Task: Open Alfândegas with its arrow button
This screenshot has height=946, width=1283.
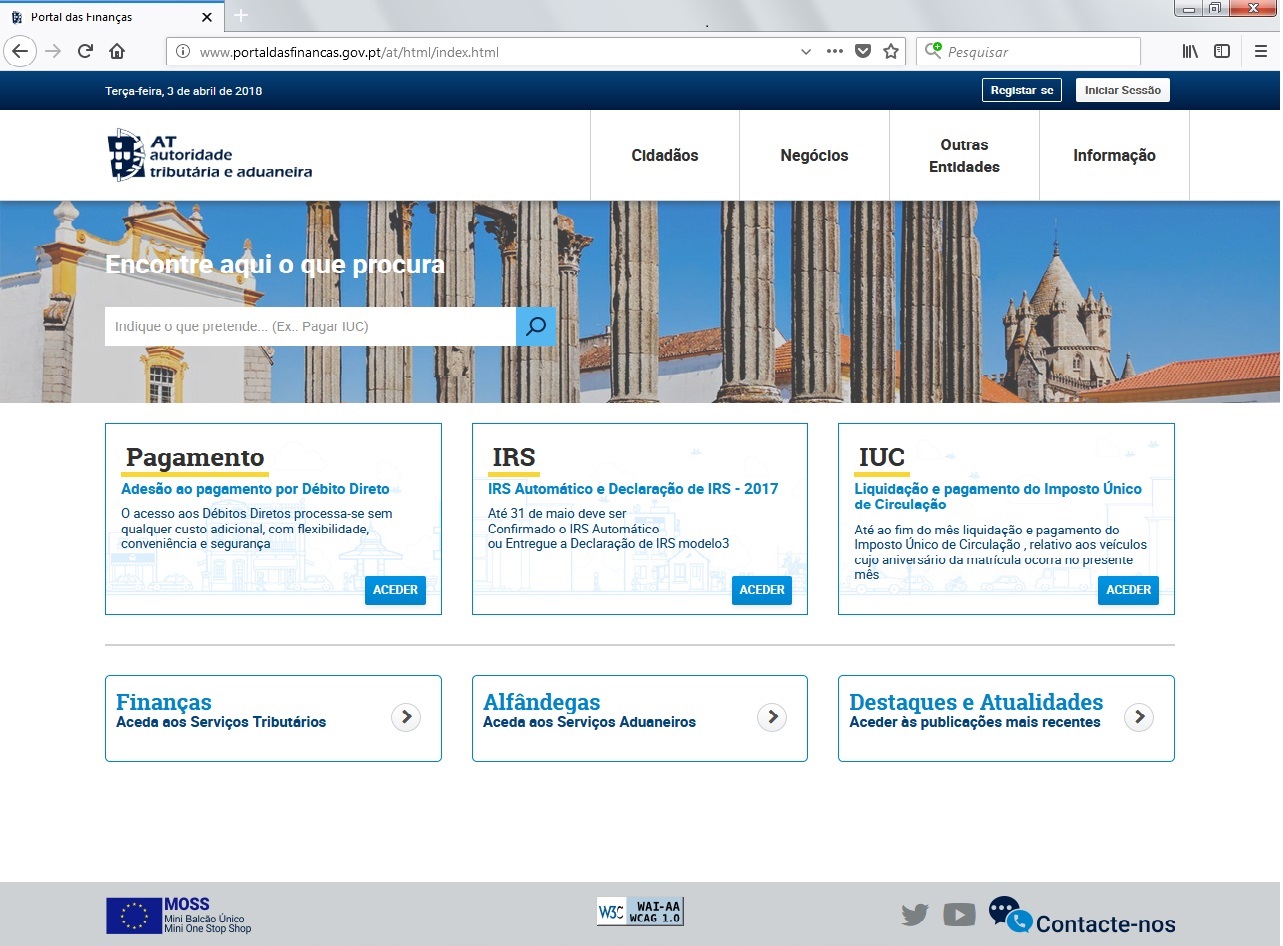Action: pos(772,717)
